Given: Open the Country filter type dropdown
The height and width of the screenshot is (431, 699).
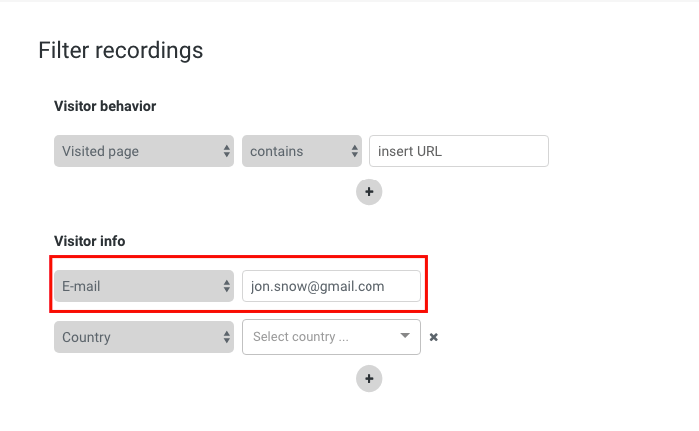Looking at the screenshot, I should click(144, 337).
